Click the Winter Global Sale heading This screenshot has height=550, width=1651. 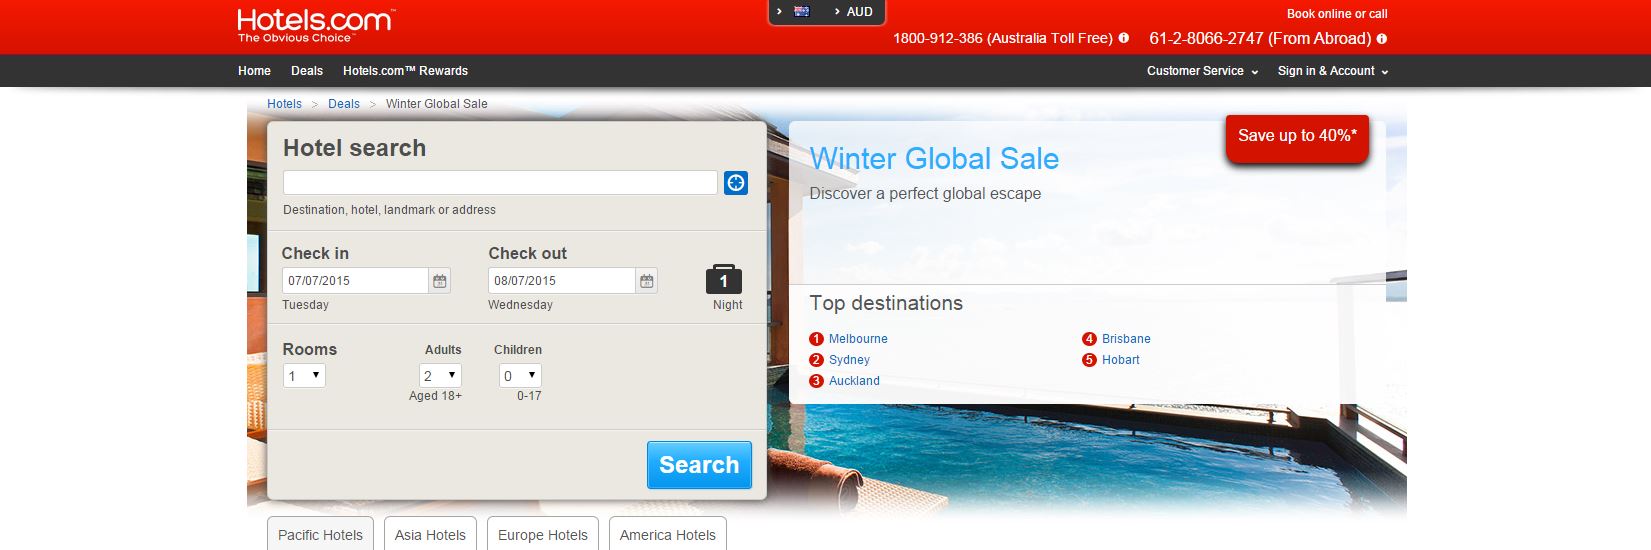(934, 158)
